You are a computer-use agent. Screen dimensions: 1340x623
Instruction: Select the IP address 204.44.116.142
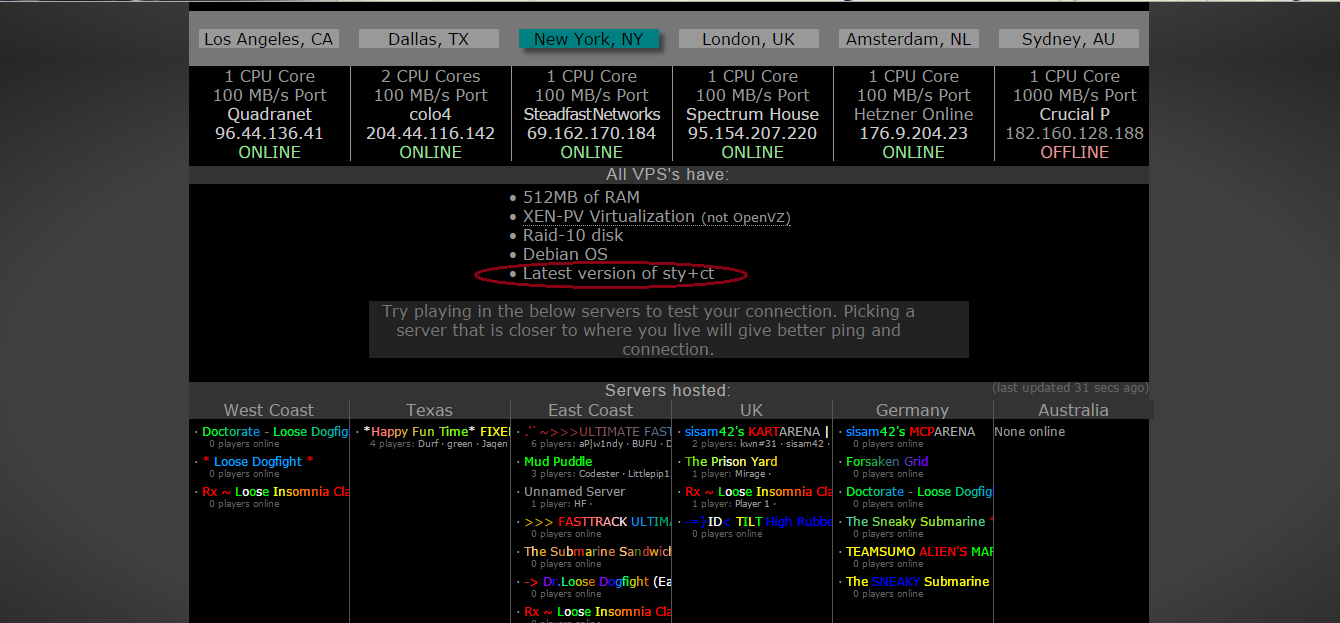tap(430, 133)
